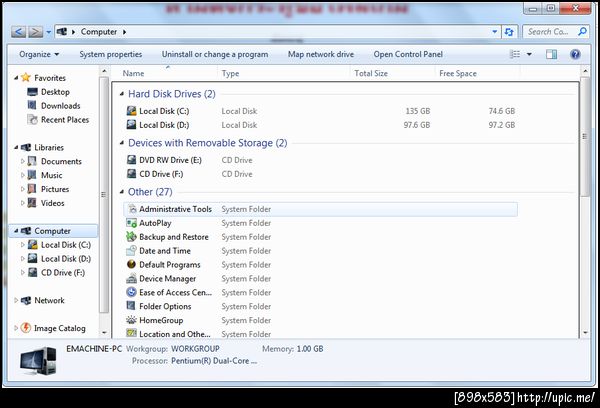Click the Computer icon in address bar

[62, 32]
